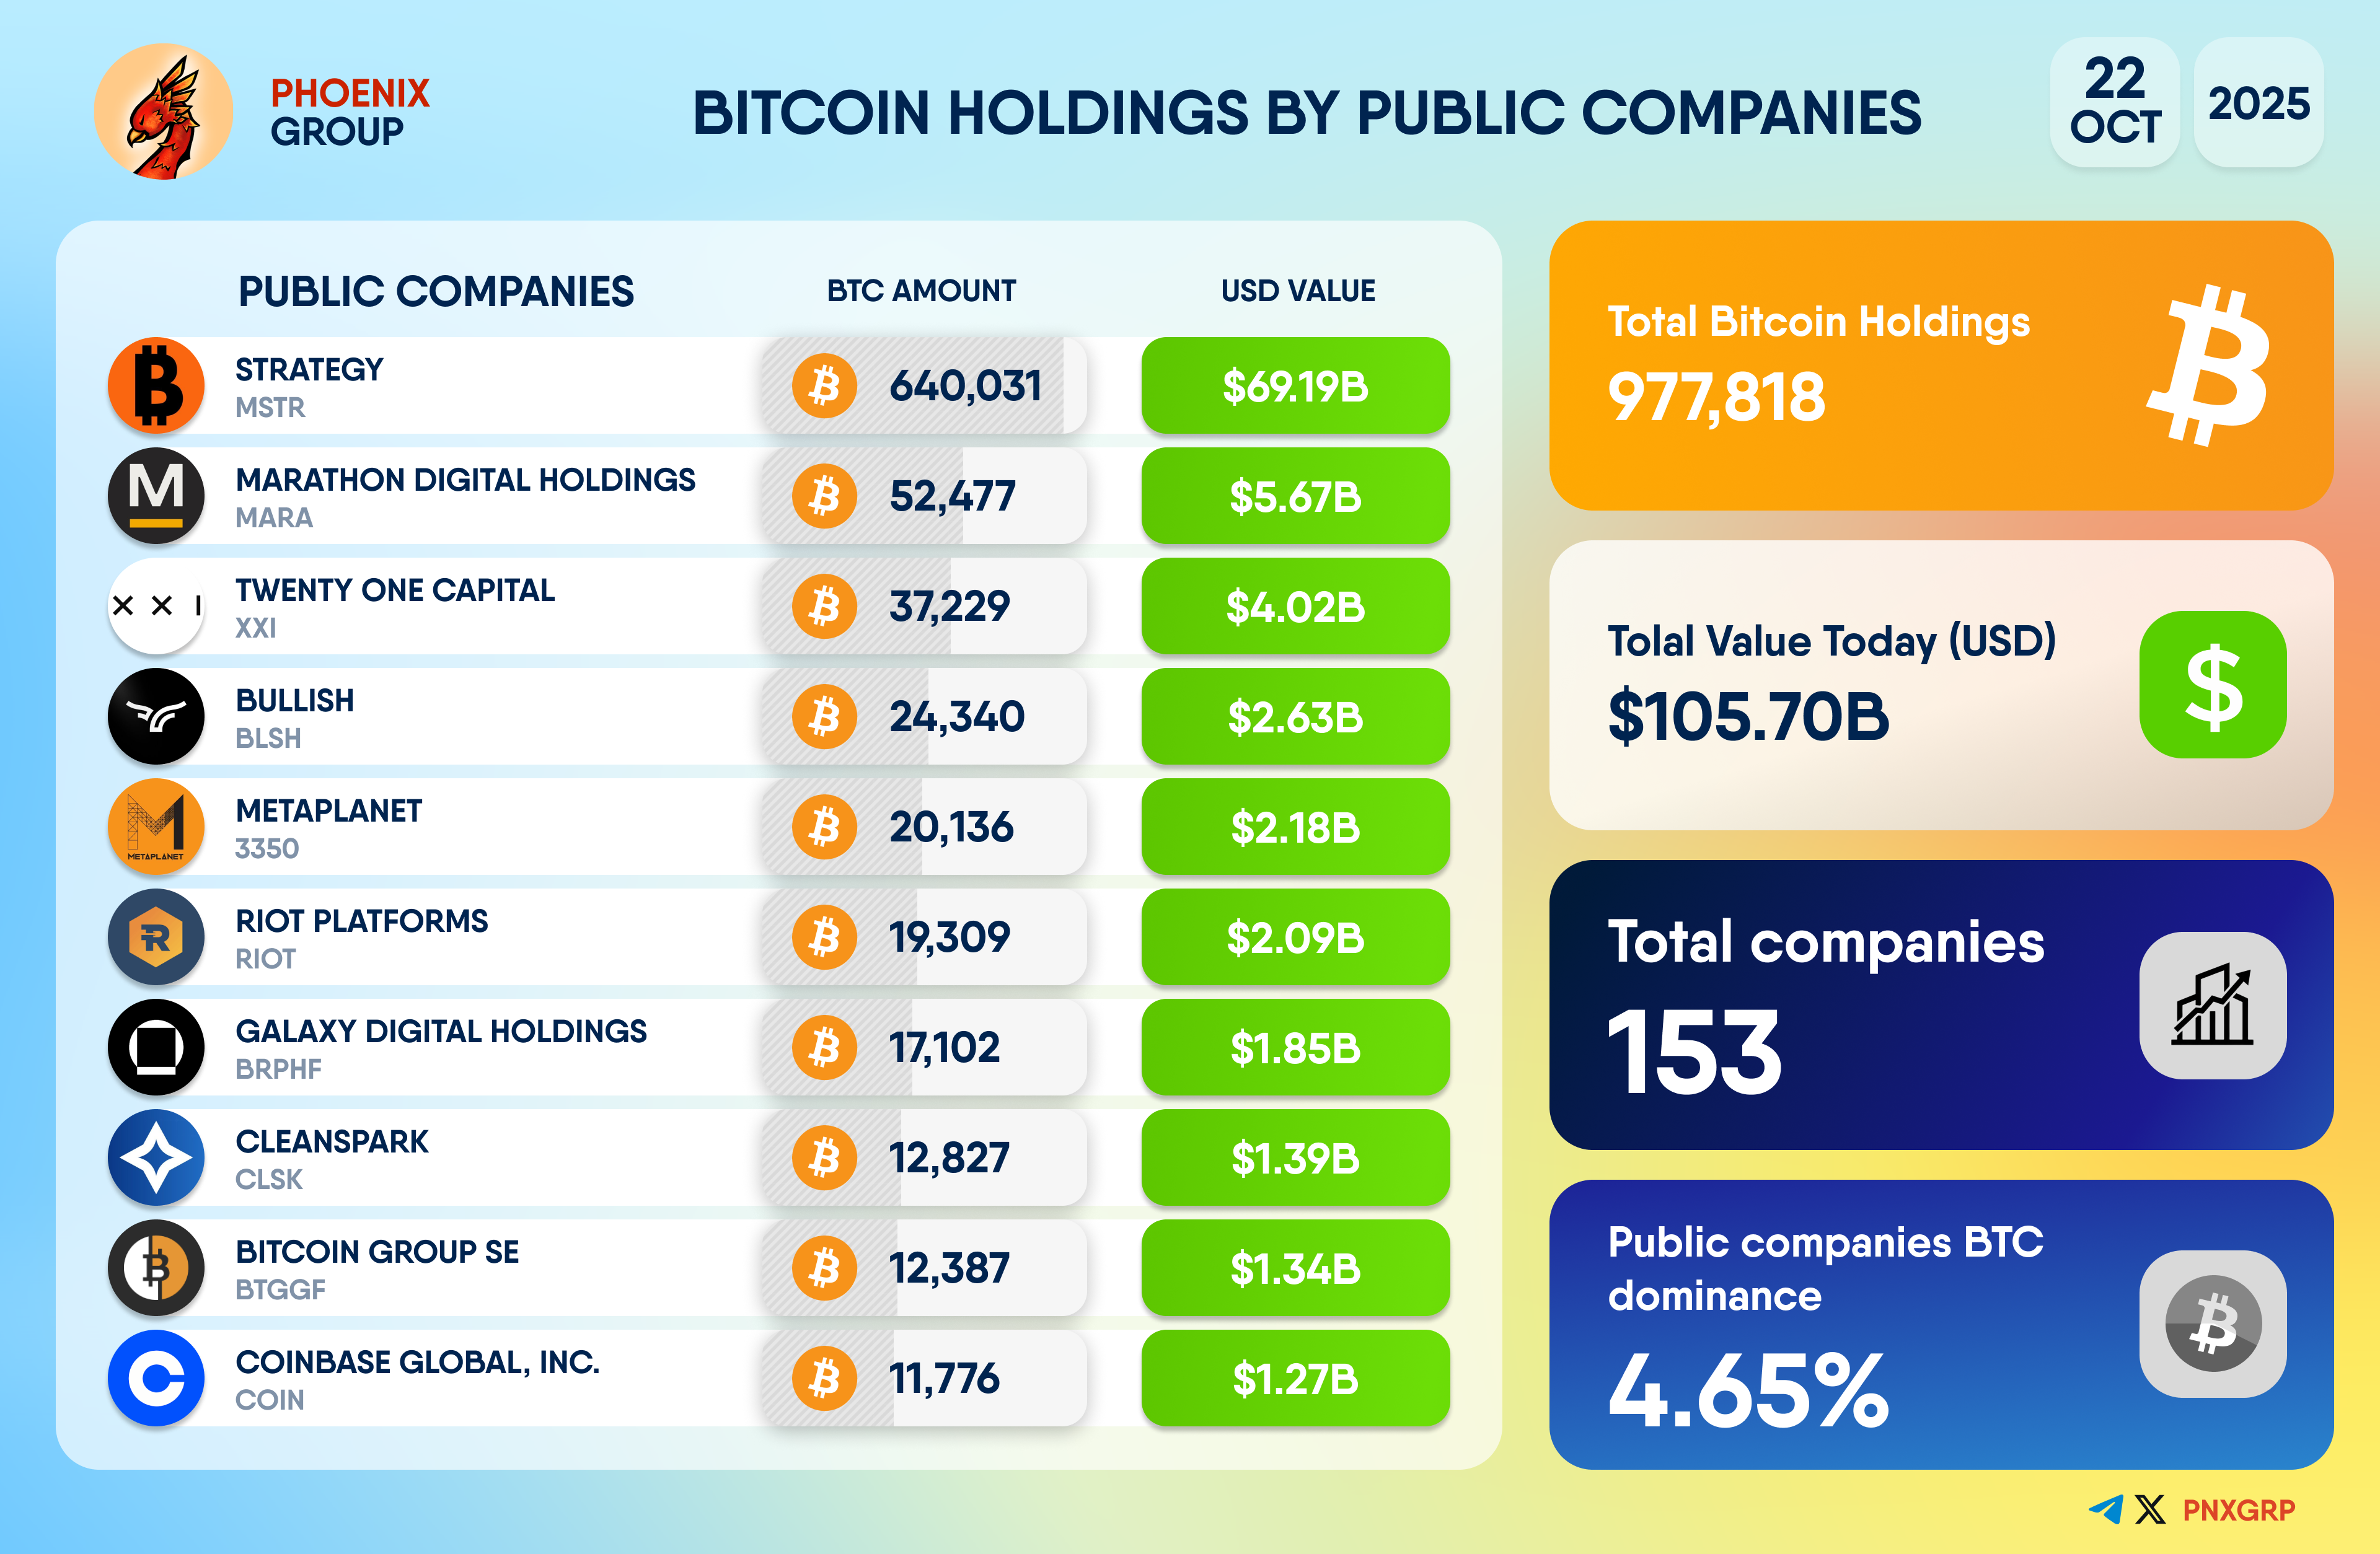Click the chart icon in Total companies
This screenshot has height=1554, width=2380.
(x=2212, y=1005)
